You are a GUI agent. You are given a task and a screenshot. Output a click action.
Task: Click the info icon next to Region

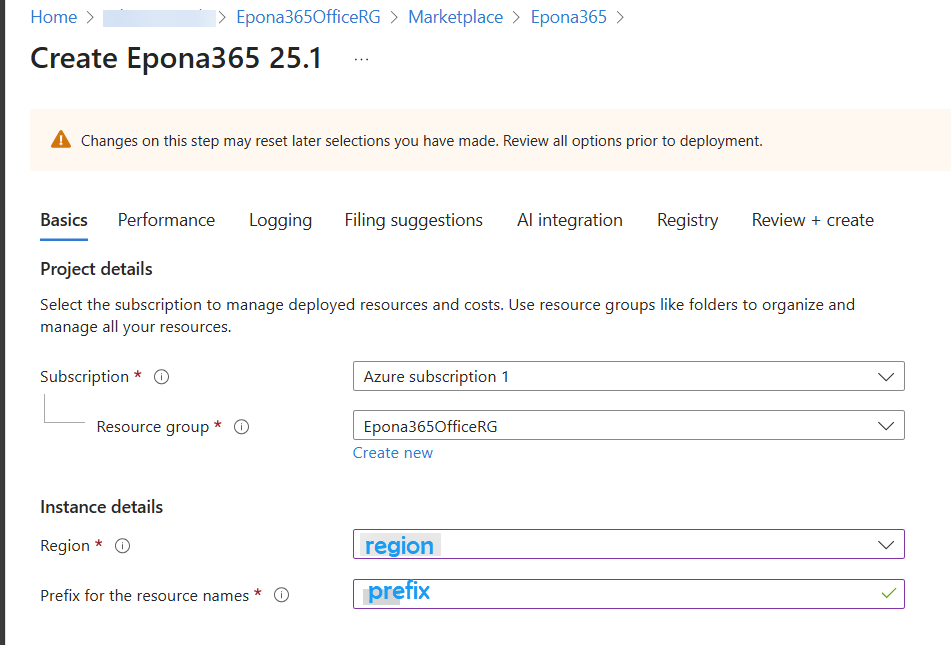pyautogui.click(x=123, y=546)
